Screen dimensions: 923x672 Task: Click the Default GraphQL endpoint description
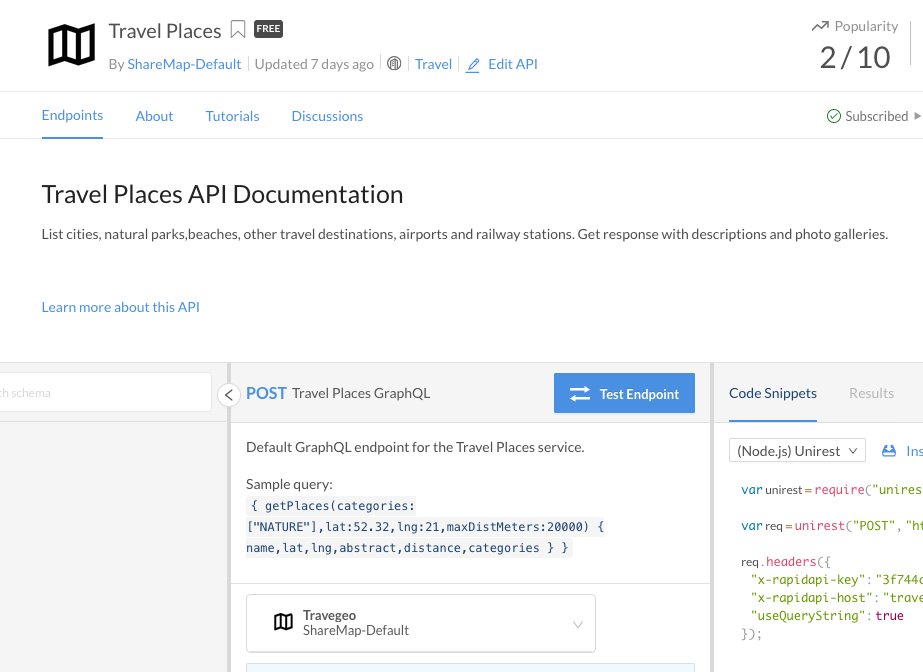click(x=415, y=447)
